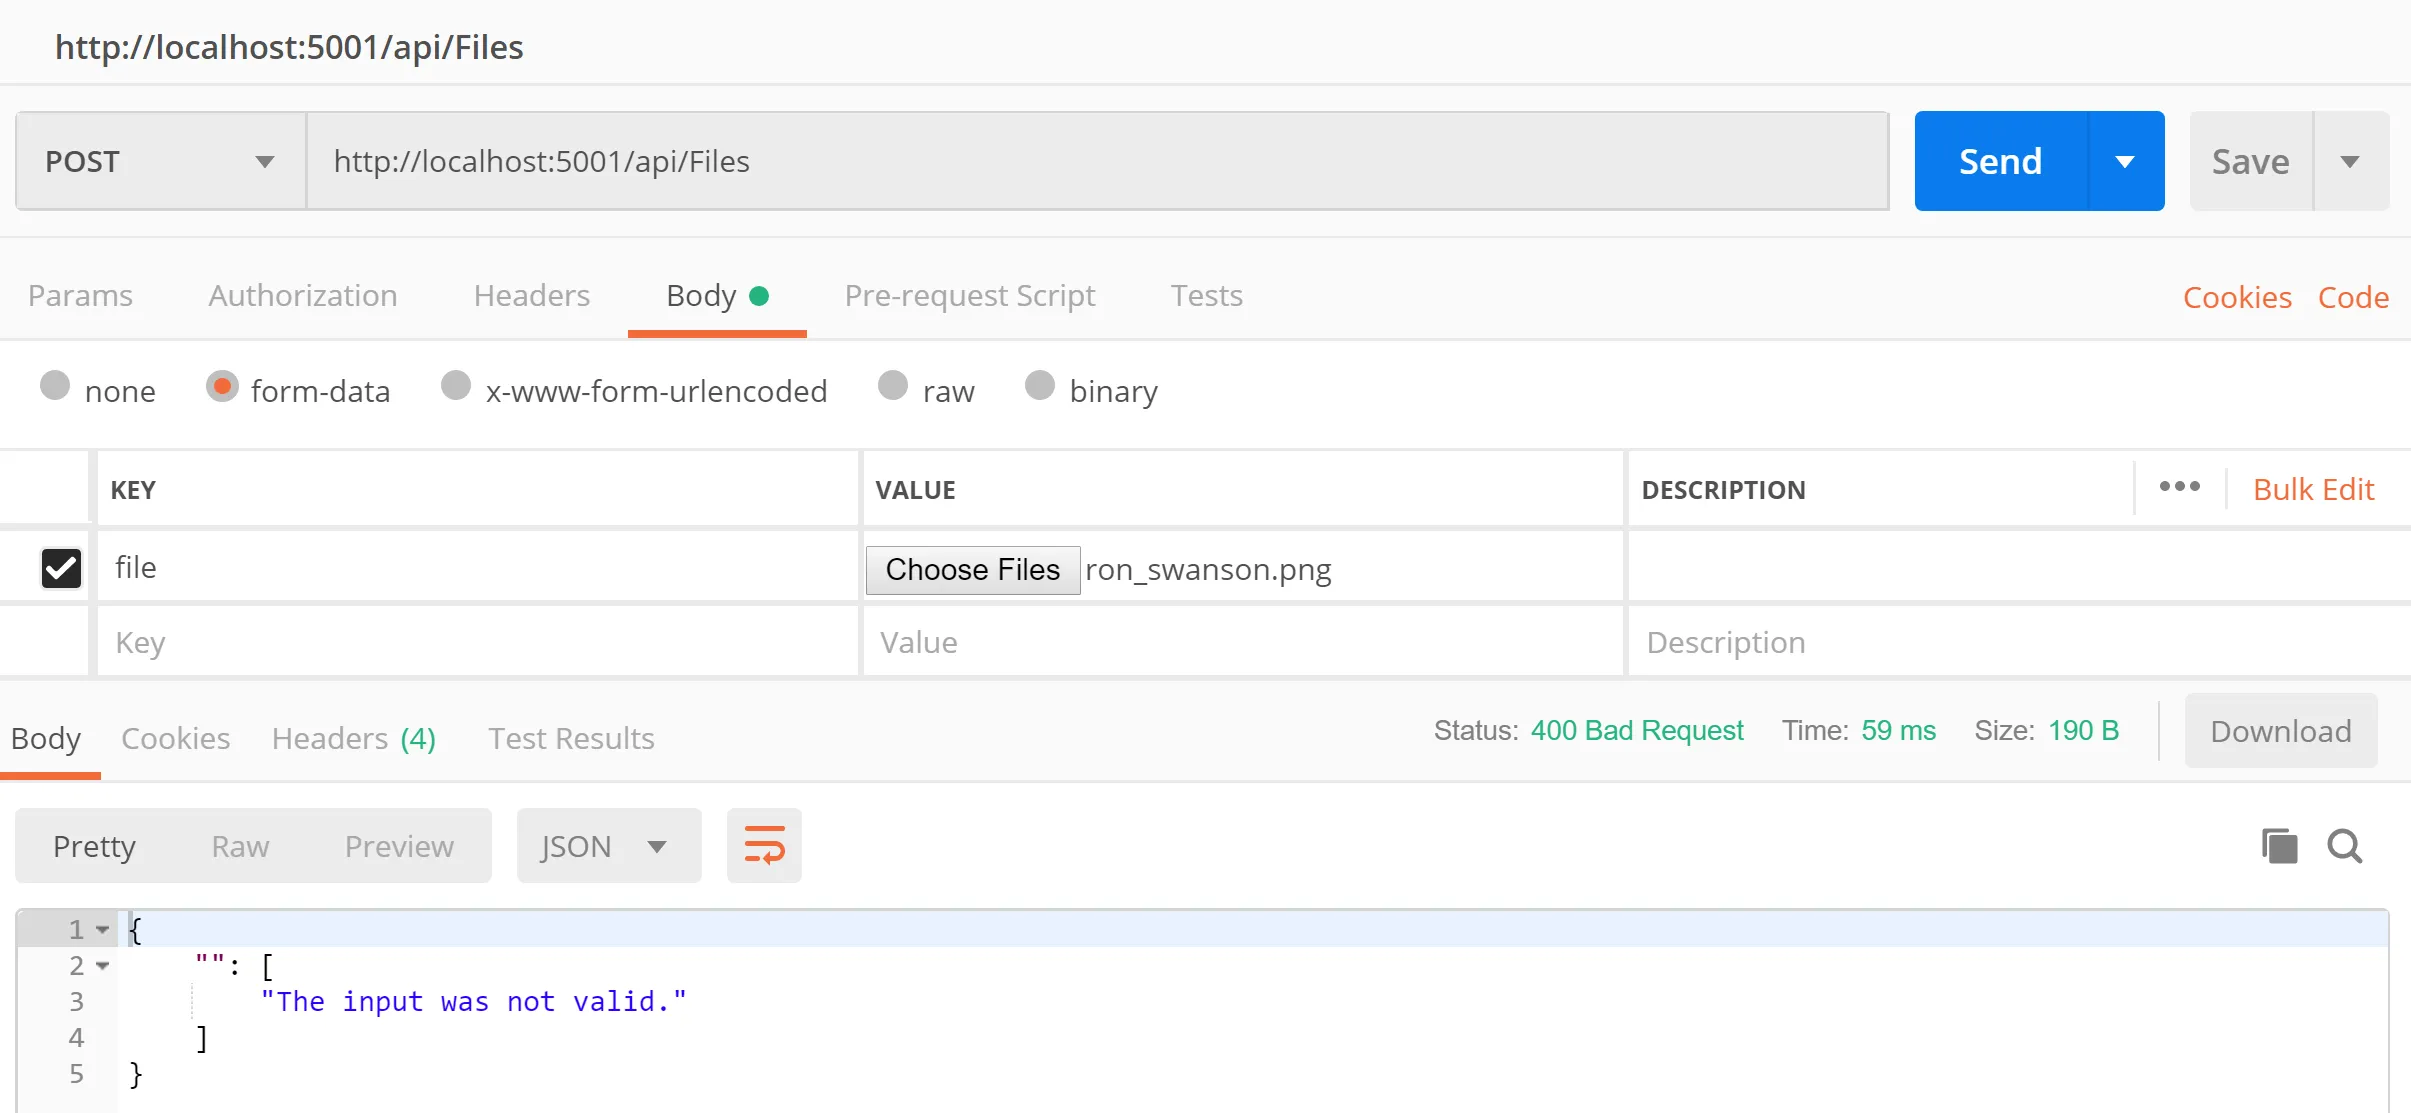
Task: Expand the Send button dropdown arrow
Action: [2125, 161]
